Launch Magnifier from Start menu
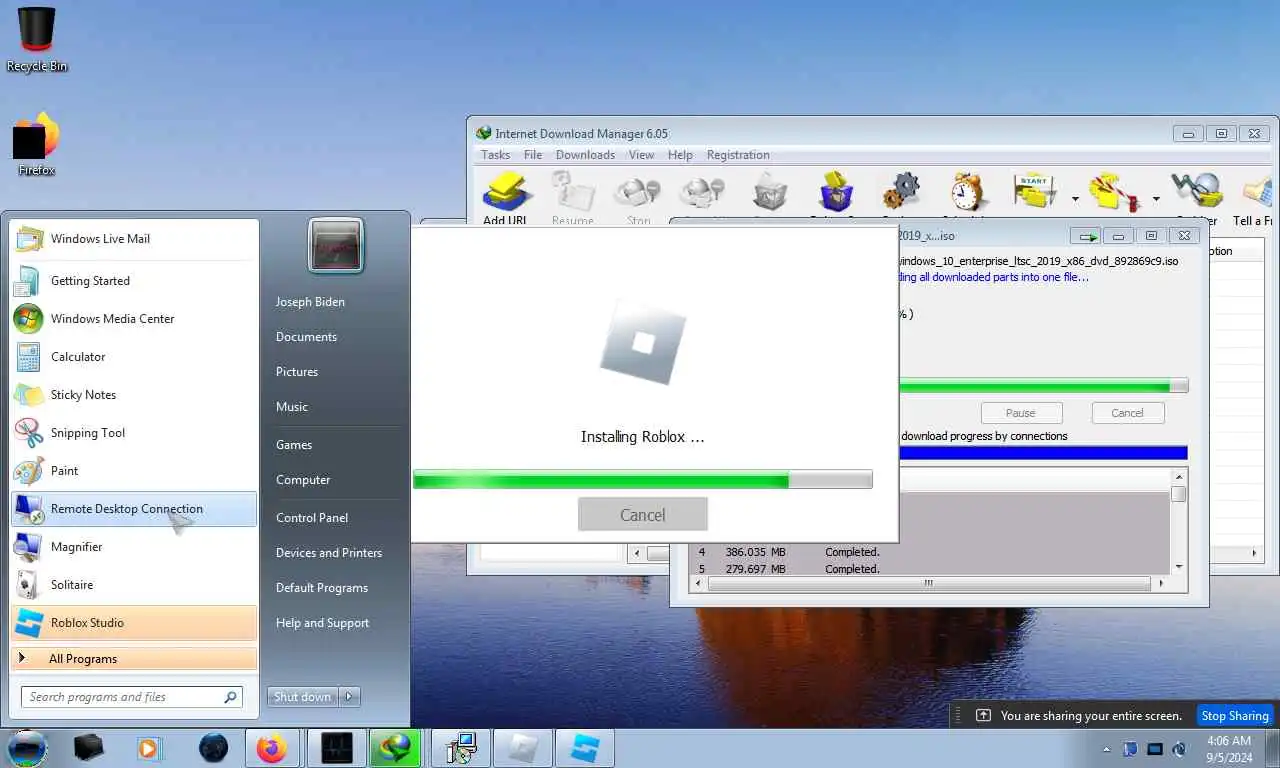The height and width of the screenshot is (768, 1280). [x=133, y=547]
